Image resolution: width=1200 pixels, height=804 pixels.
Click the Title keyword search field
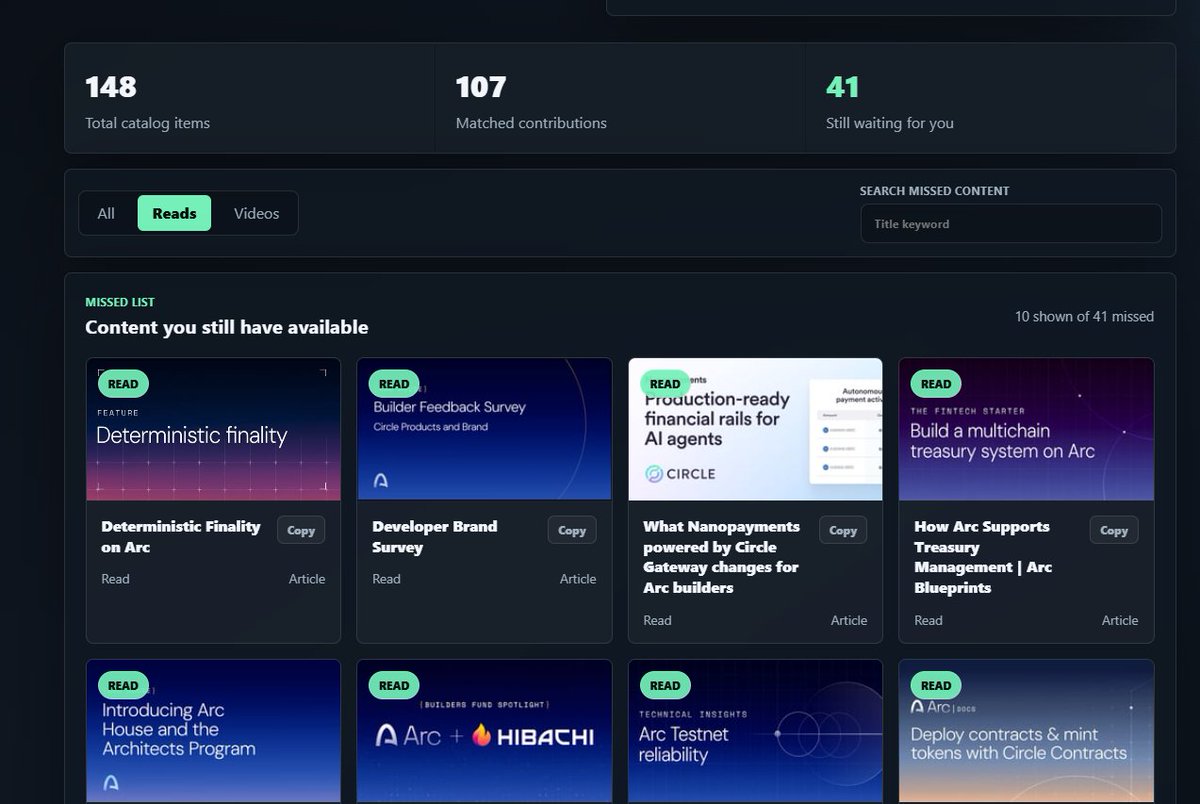1011,224
